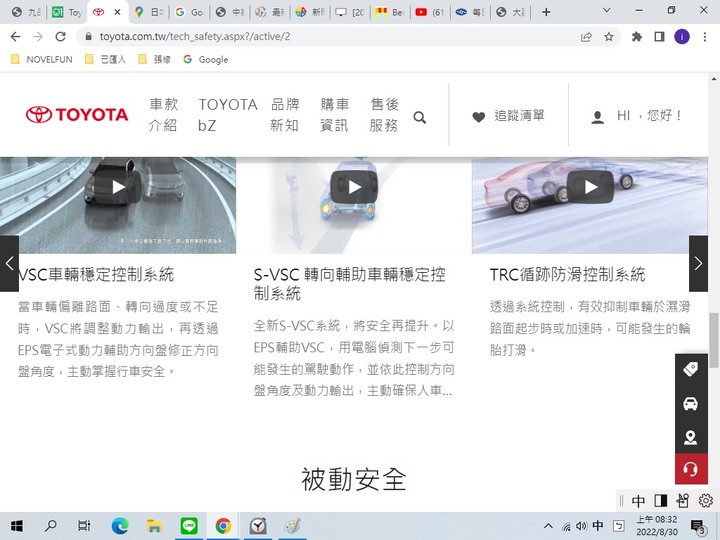
Task: Show hidden system tray icons
Action: [548, 526]
